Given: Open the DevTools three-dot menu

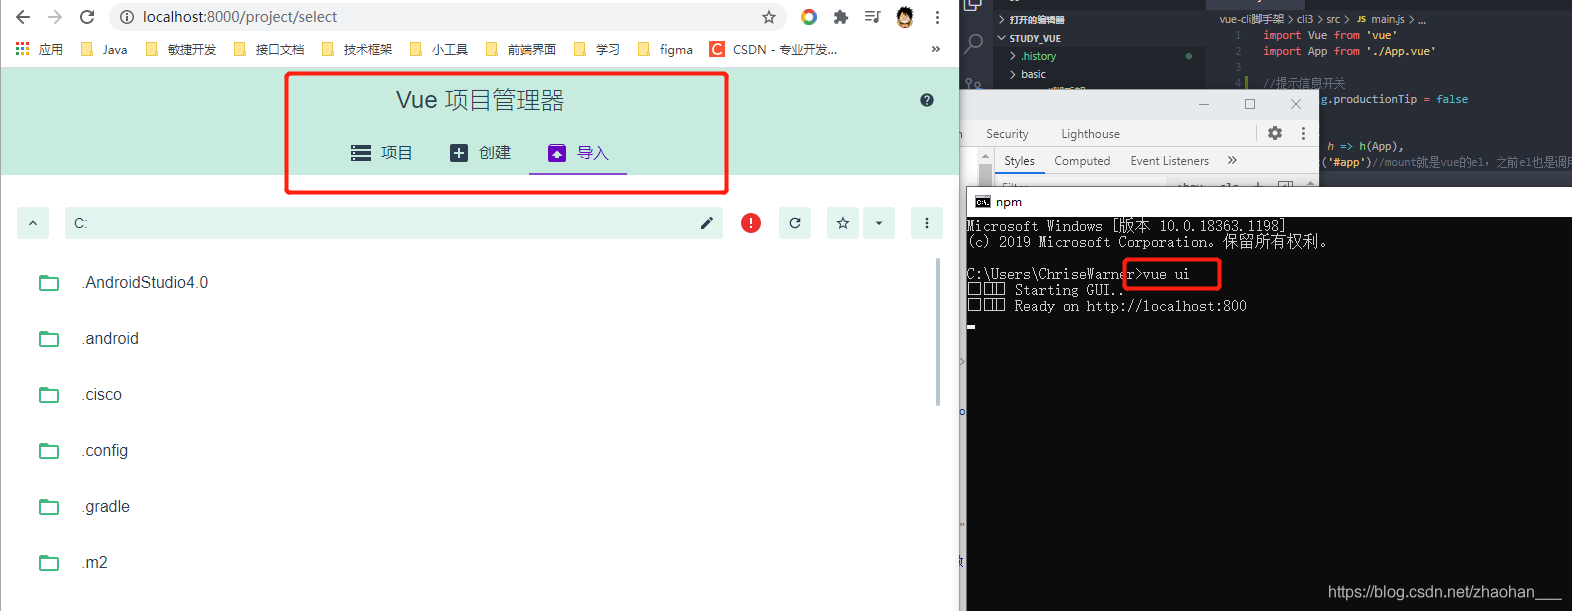Looking at the screenshot, I should [1303, 133].
